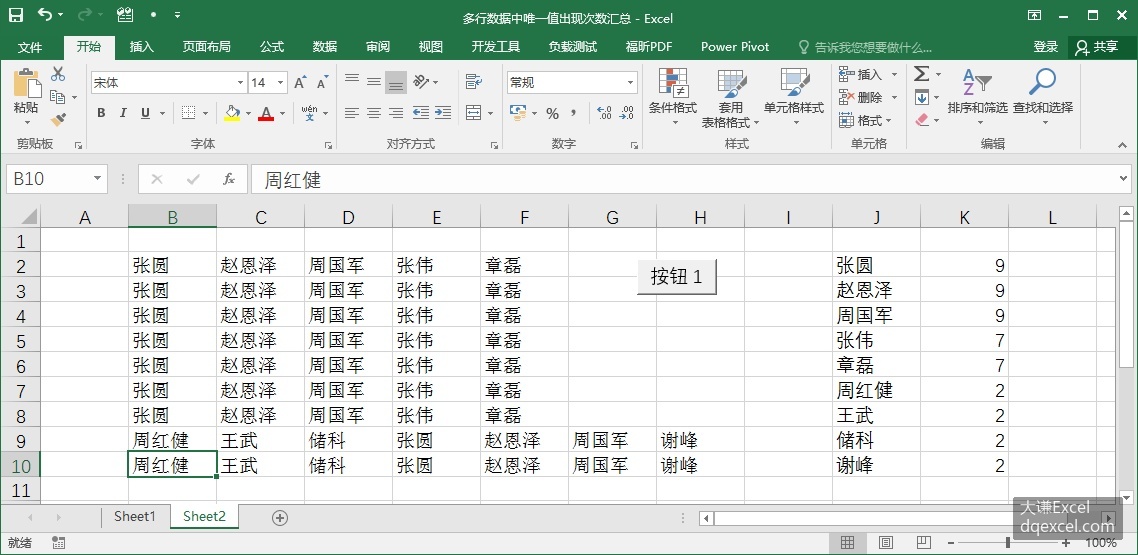Viewport: 1138px width, 555px height.
Task: Open Conditional Formatting (条件格式)
Action: (673, 97)
